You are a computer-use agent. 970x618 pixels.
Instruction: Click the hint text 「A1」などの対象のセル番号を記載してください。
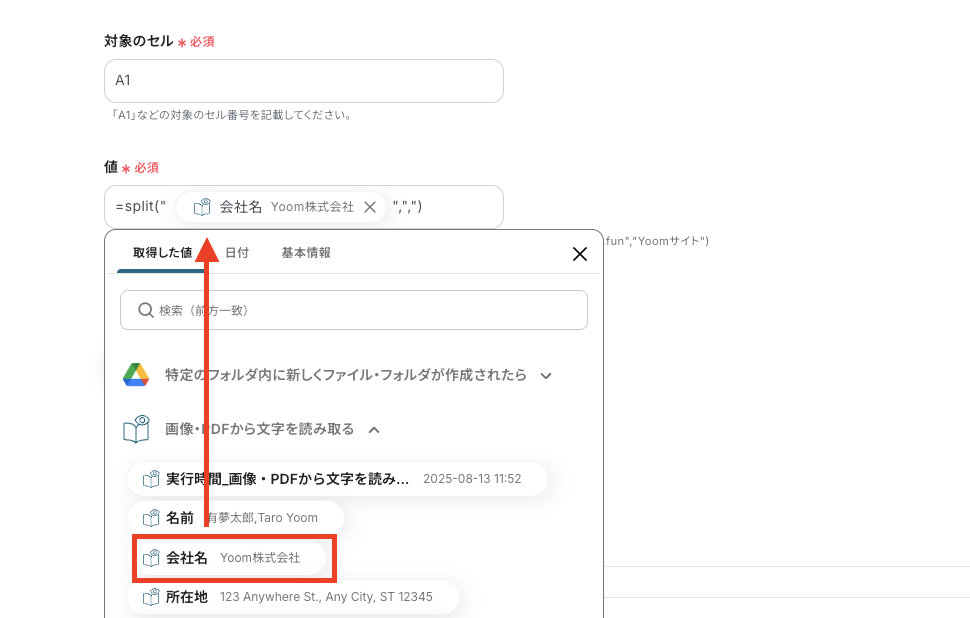[x=230, y=115]
